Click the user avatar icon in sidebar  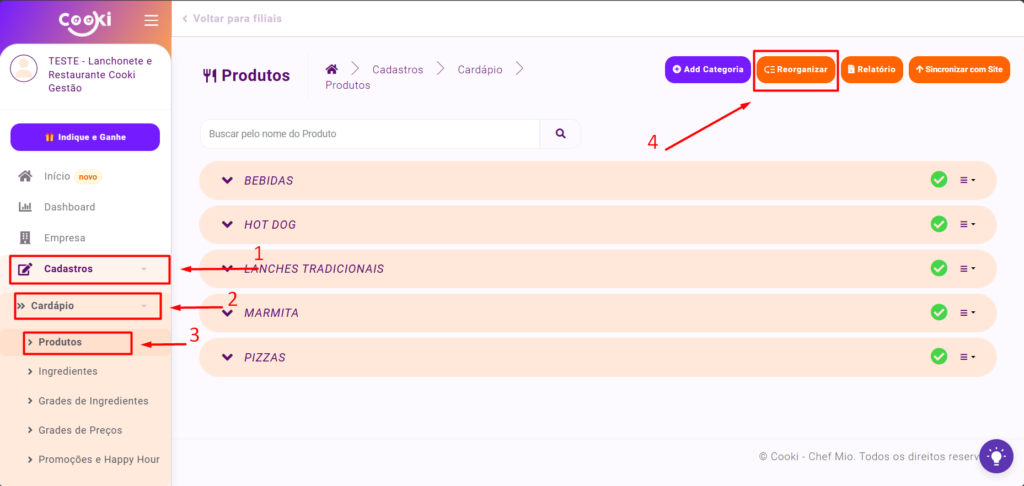24,69
